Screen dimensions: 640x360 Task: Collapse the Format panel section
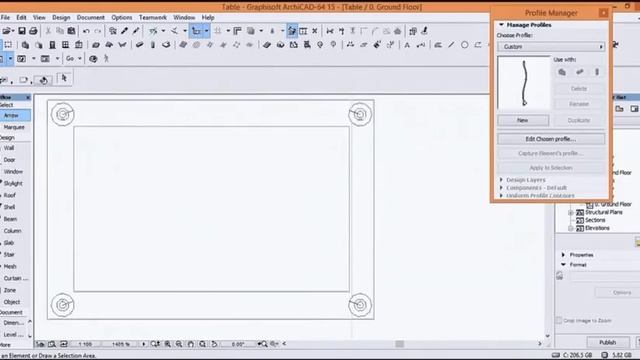[x=564, y=264]
